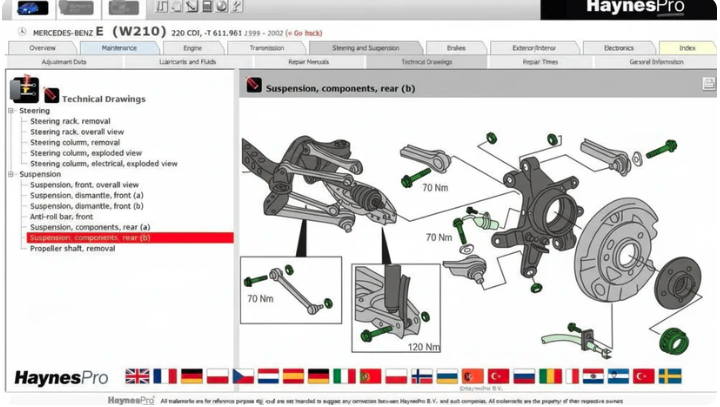Click the red drawing icon beside the Suspension title
This screenshot has width=720, height=407.
coord(254,85)
